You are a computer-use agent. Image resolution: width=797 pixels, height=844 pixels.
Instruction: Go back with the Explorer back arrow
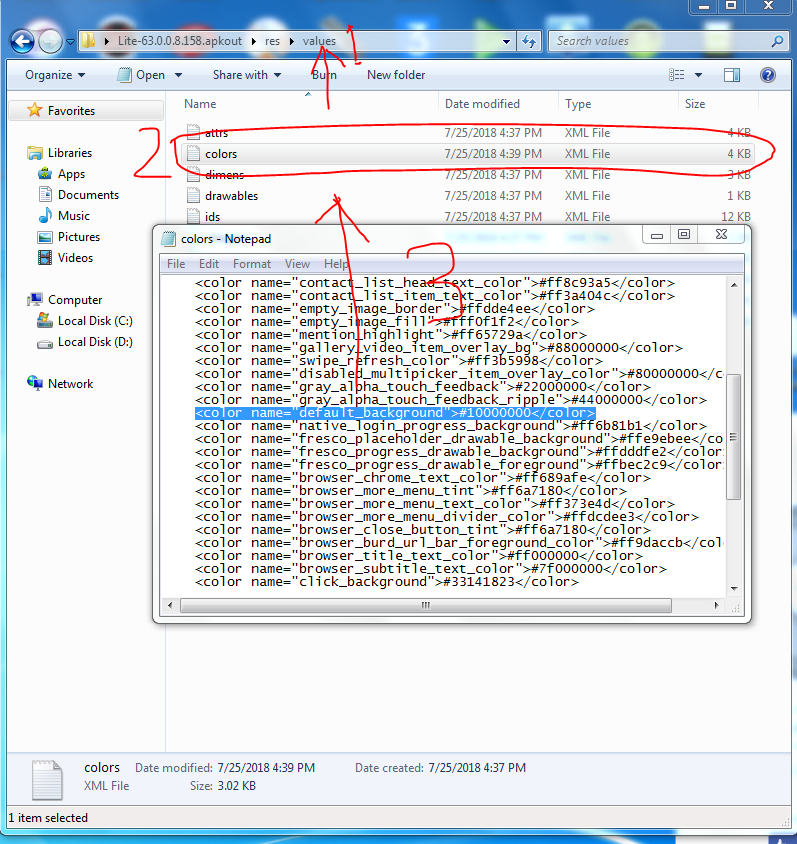click(22, 41)
